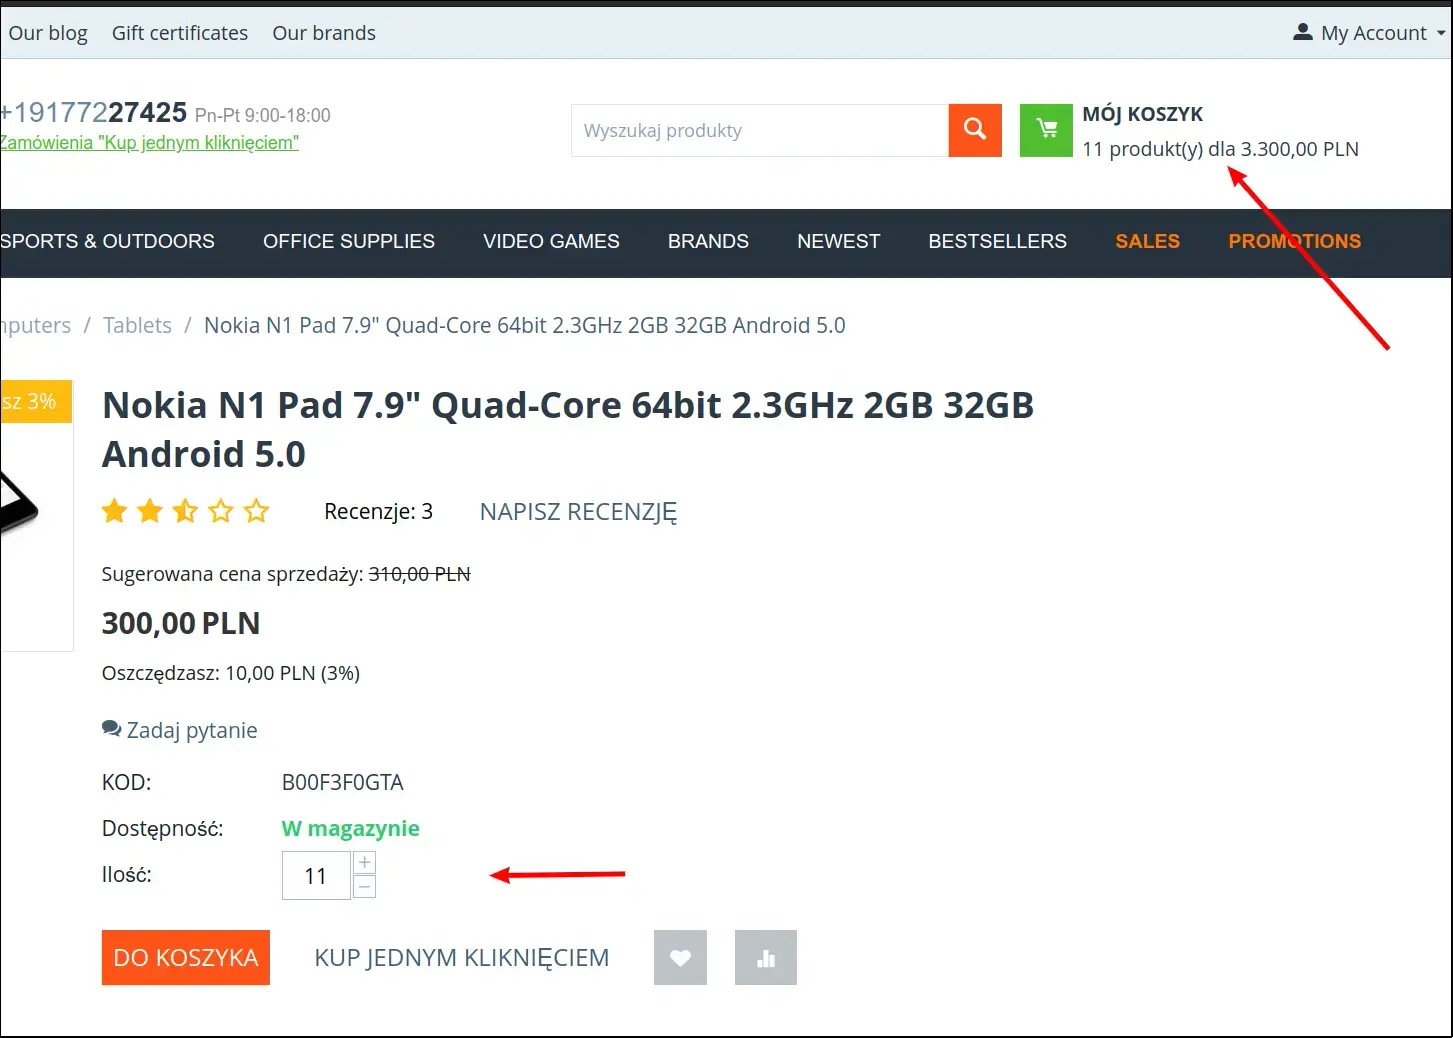This screenshot has height=1038, width=1453.
Task: Click KUP JEDNYM KLIKNIĘCIEM link
Action: [462, 958]
